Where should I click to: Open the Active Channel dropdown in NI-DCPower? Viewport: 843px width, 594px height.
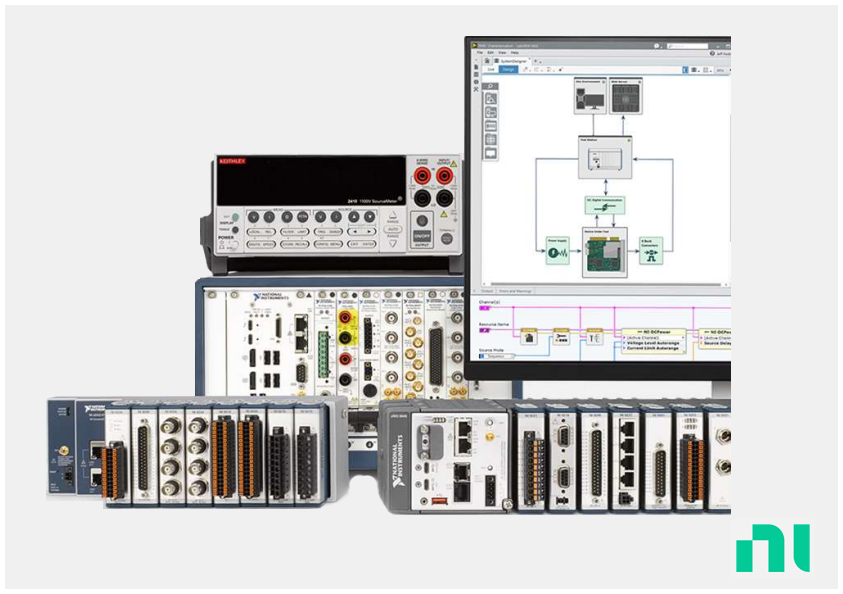pyautogui.click(x=653, y=338)
